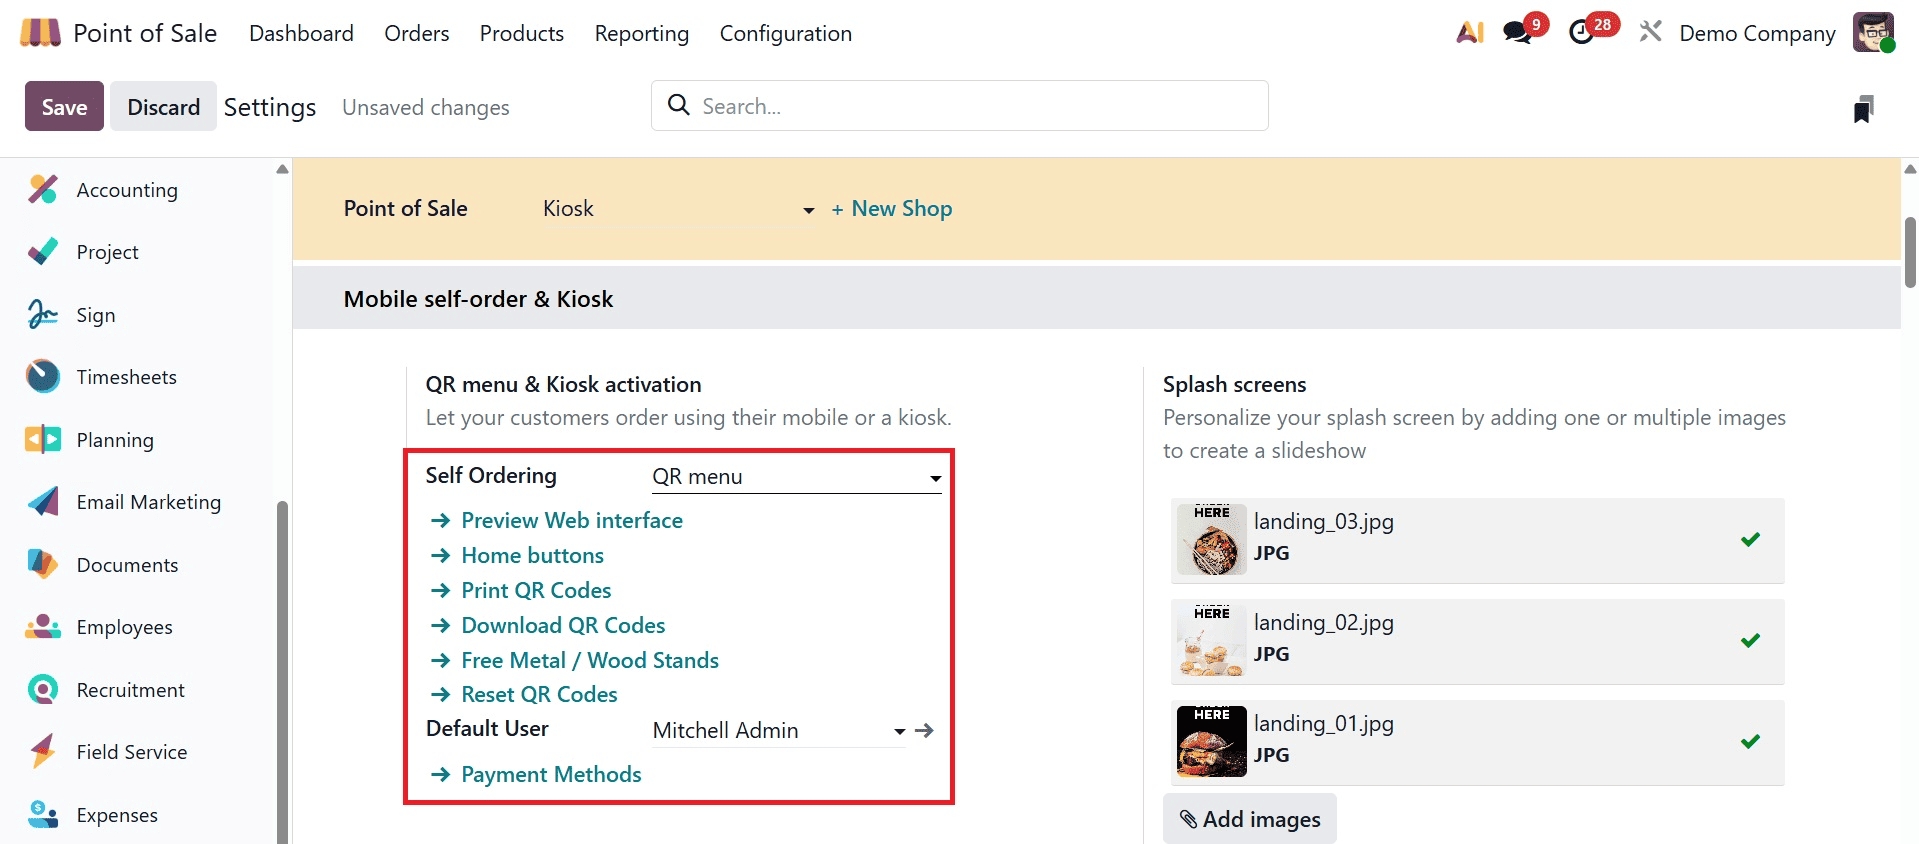Open the user avatar menu

click(1873, 32)
